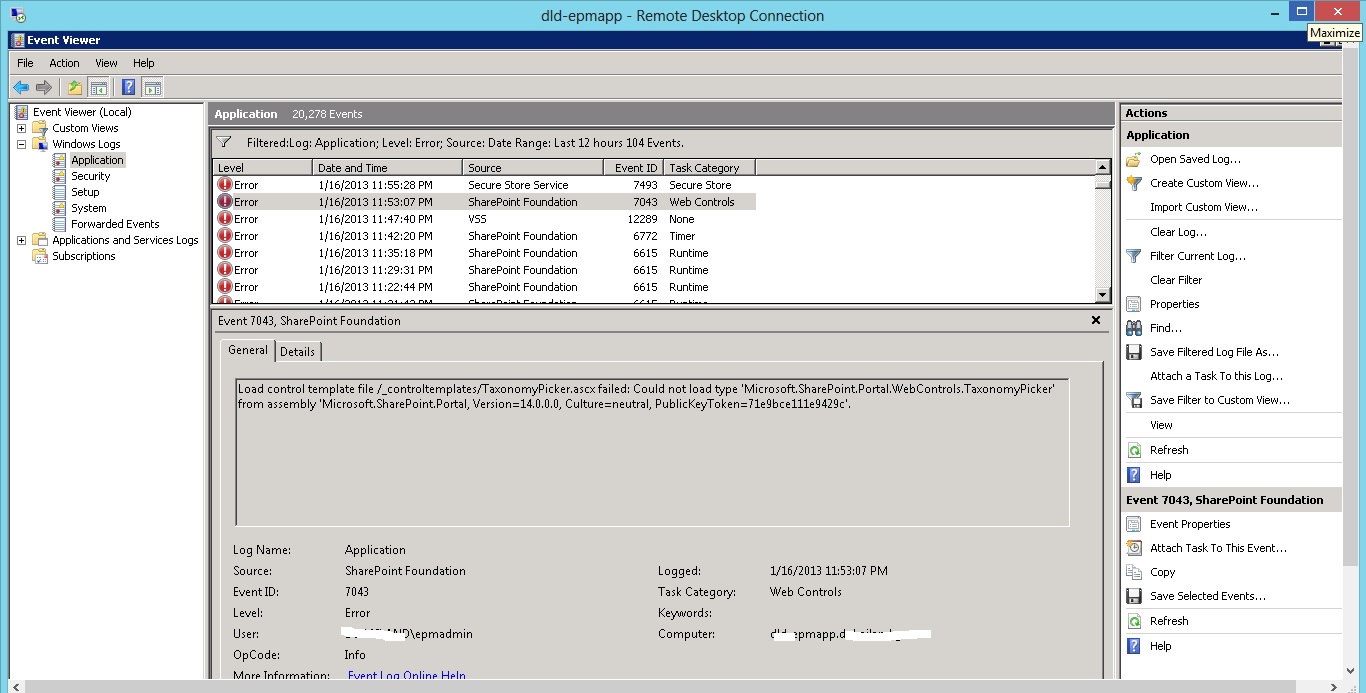This screenshot has width=1366, height=693.
Task: Click the Back arrow toolbar icon
Action: pyautogui.click(x=21, y=87)
